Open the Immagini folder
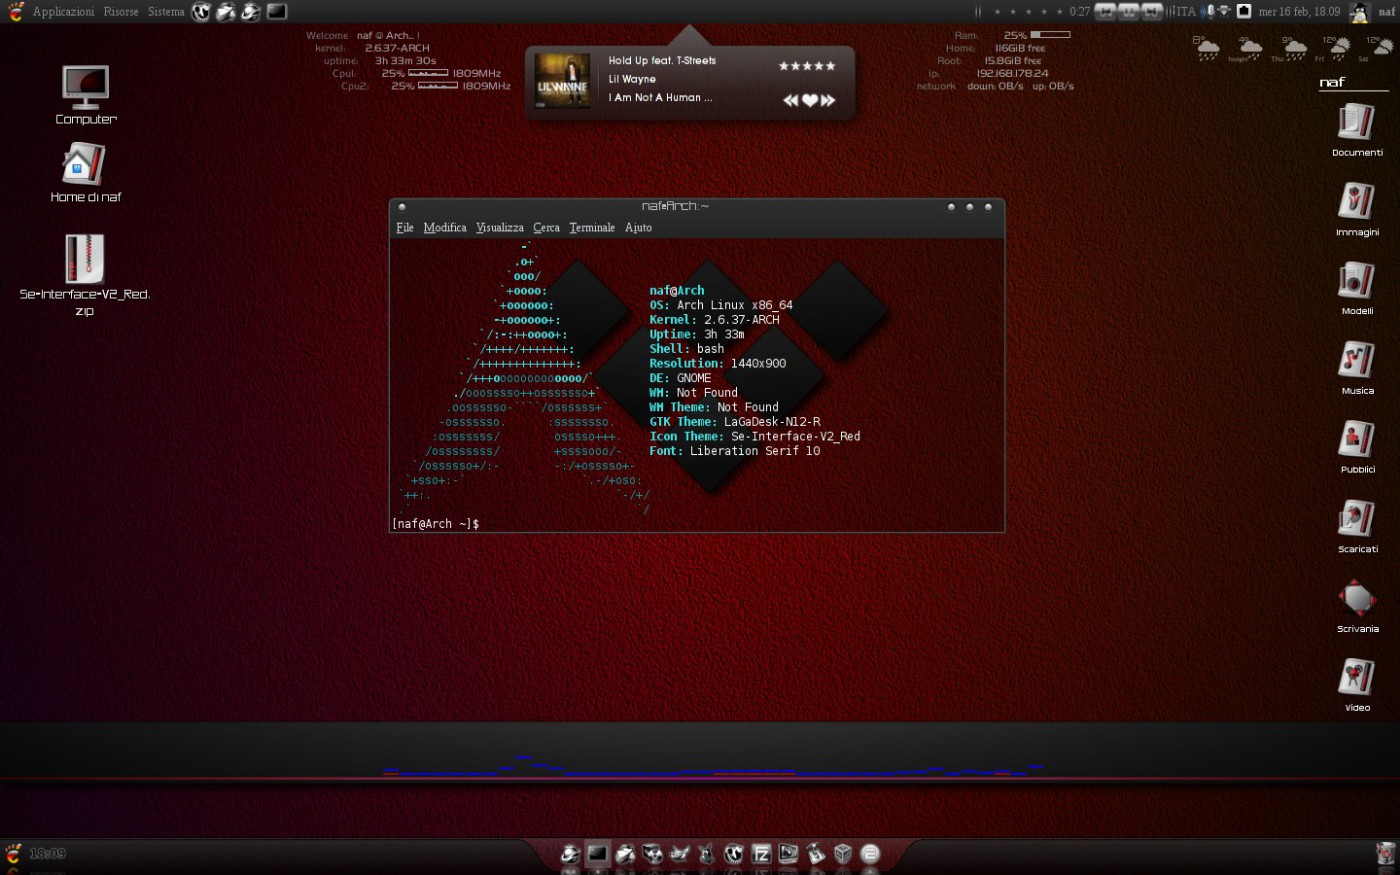The image size is (1400, 875). (1357, 209)
